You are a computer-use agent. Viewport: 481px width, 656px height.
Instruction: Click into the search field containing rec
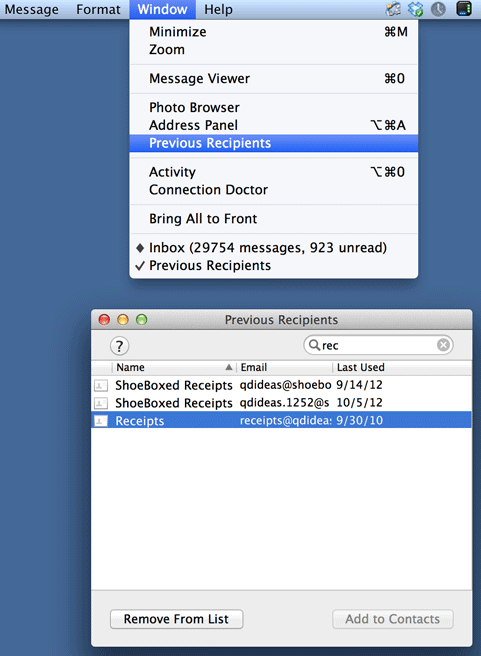click(x=378, y=345)
